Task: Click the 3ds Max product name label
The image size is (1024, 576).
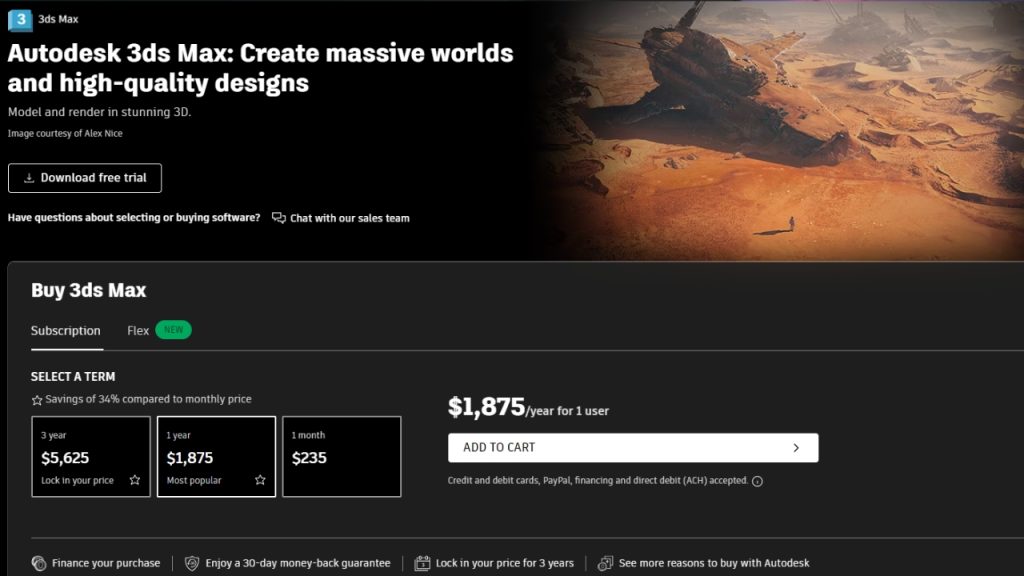Action: pos(58,19)
